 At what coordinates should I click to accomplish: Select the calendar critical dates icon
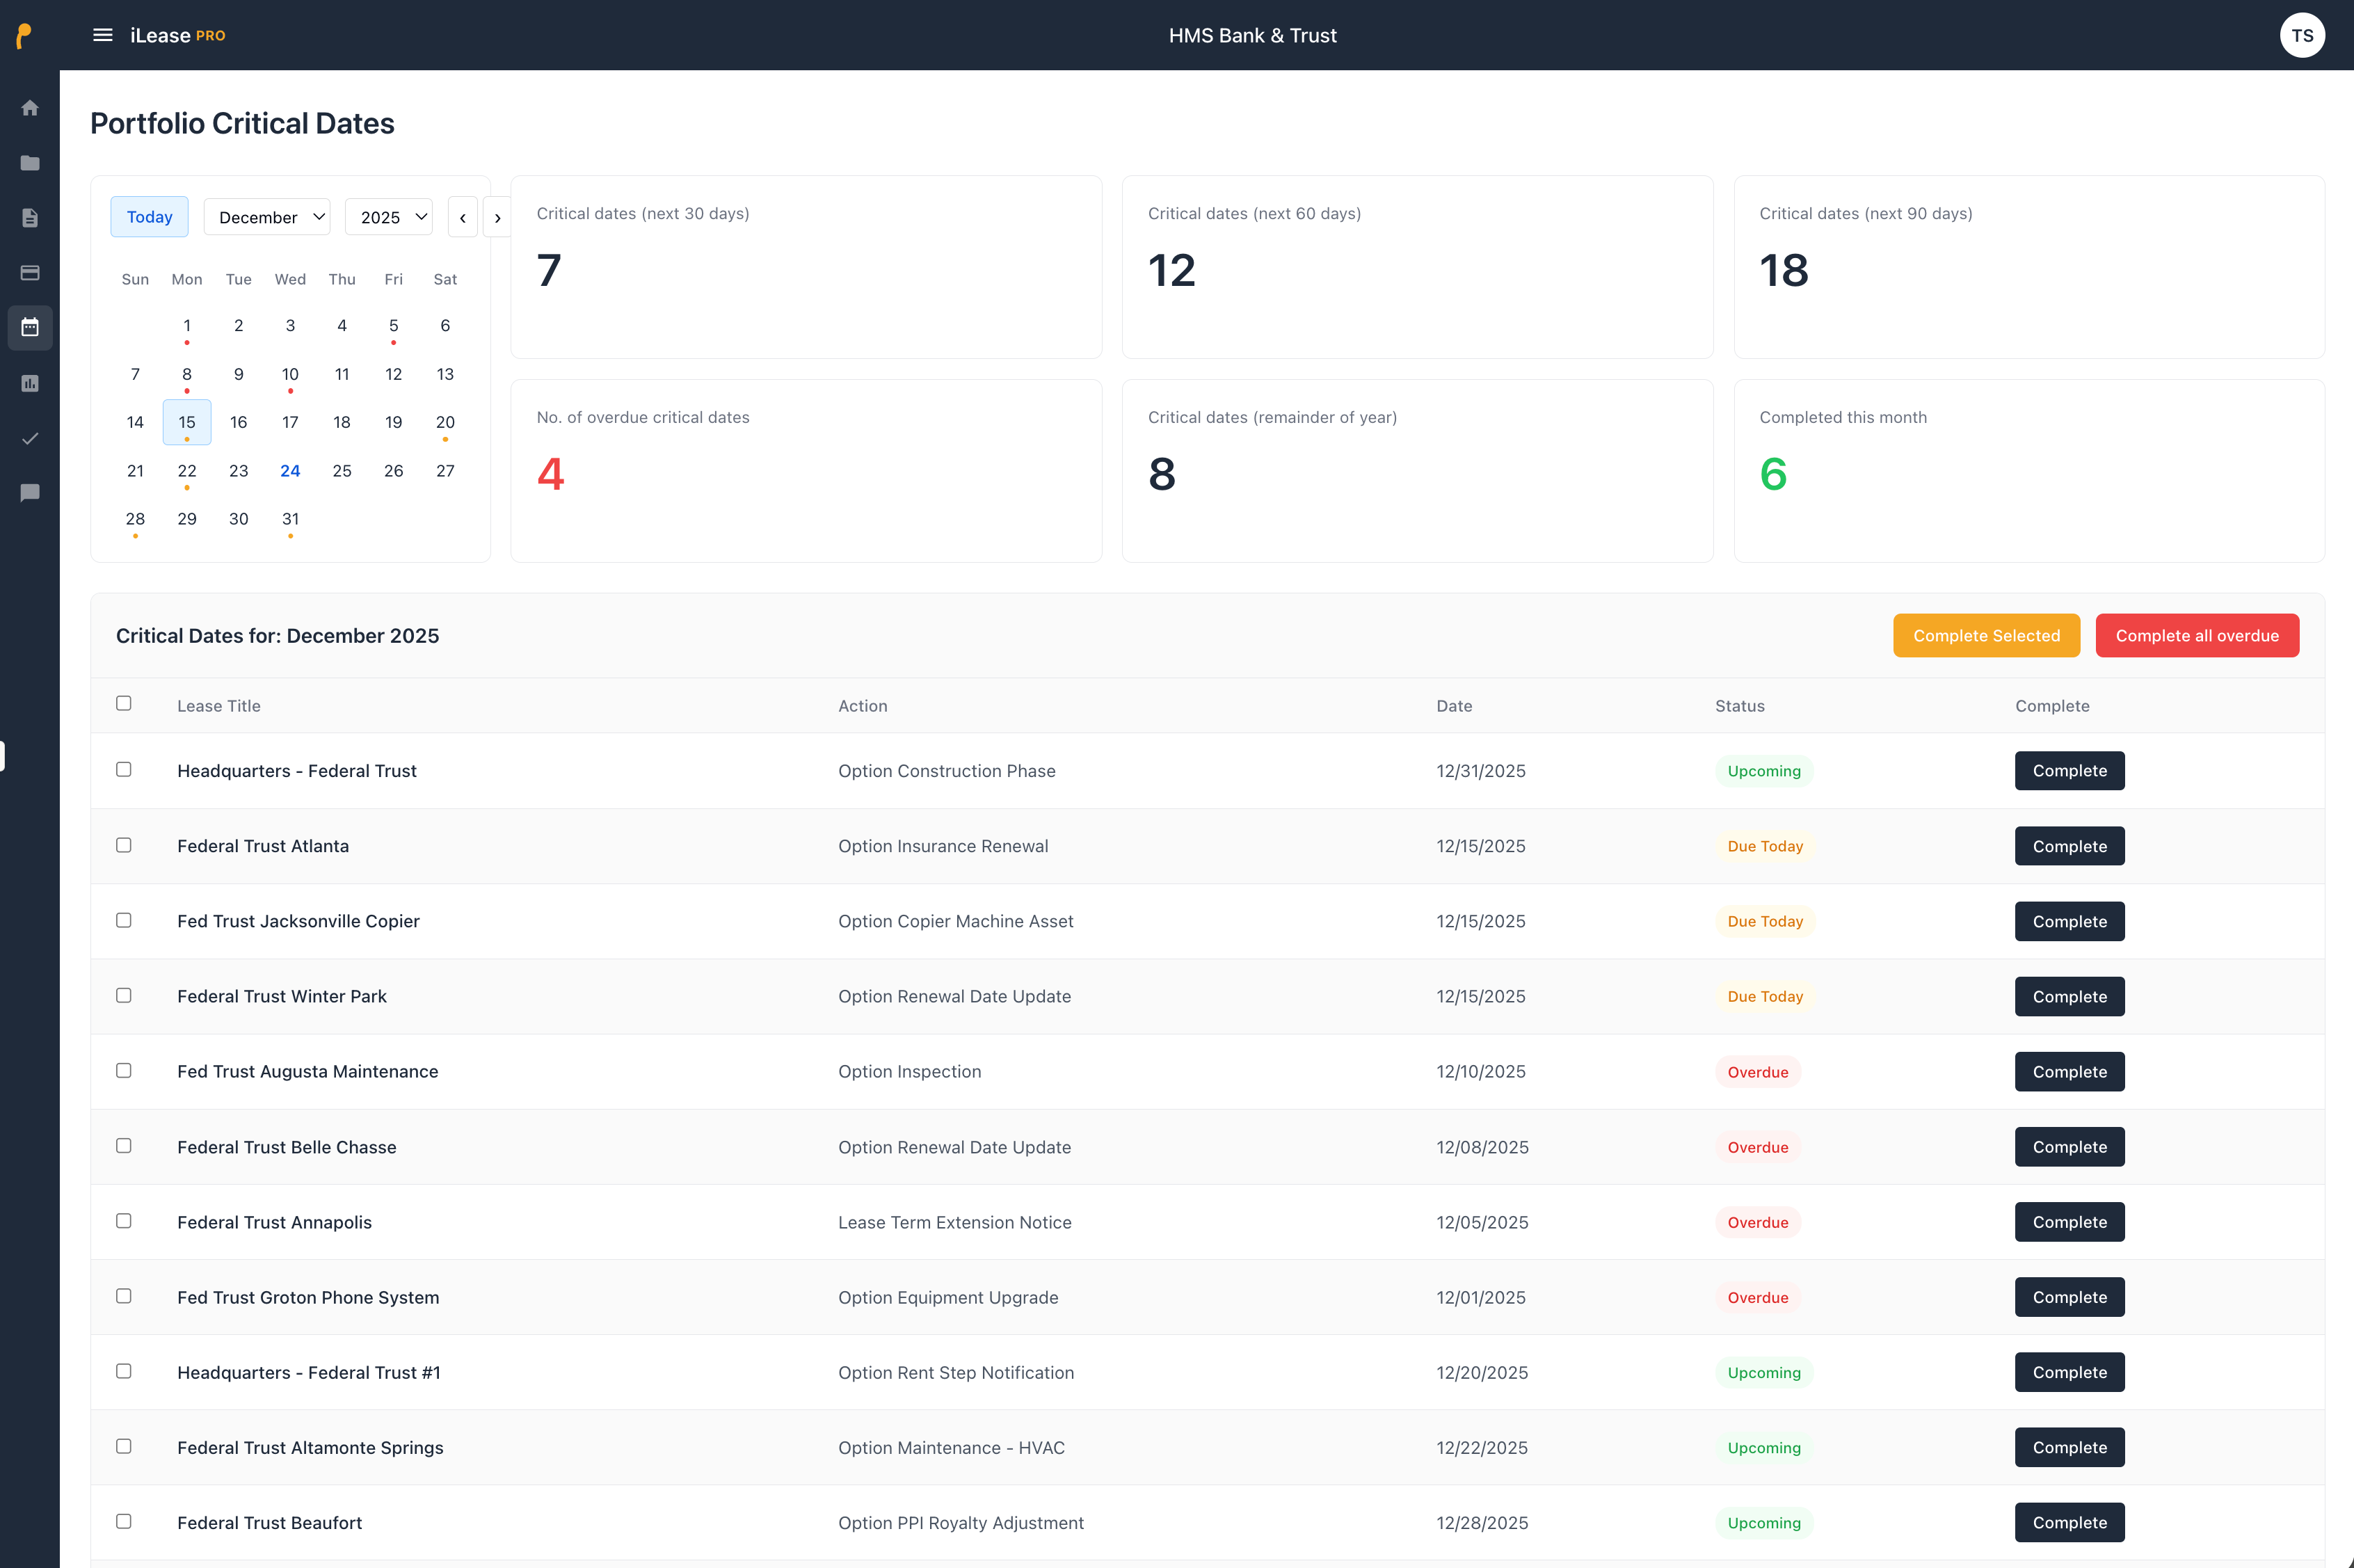30,327
